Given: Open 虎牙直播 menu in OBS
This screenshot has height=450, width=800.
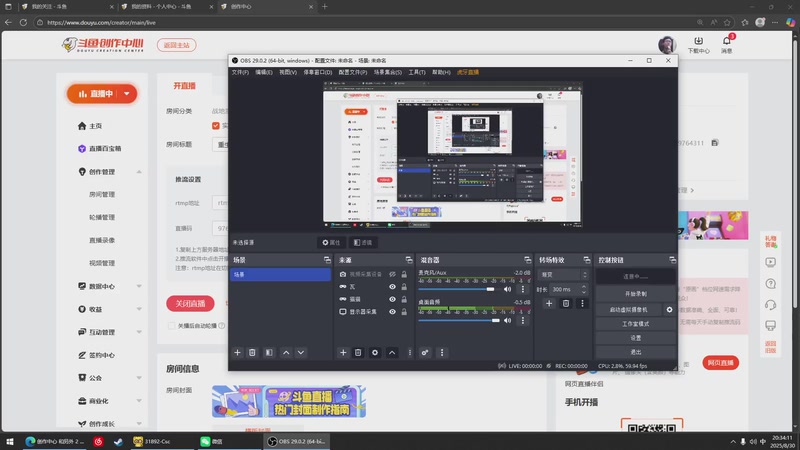Looking at the screenshot, I should coord(468,72).
